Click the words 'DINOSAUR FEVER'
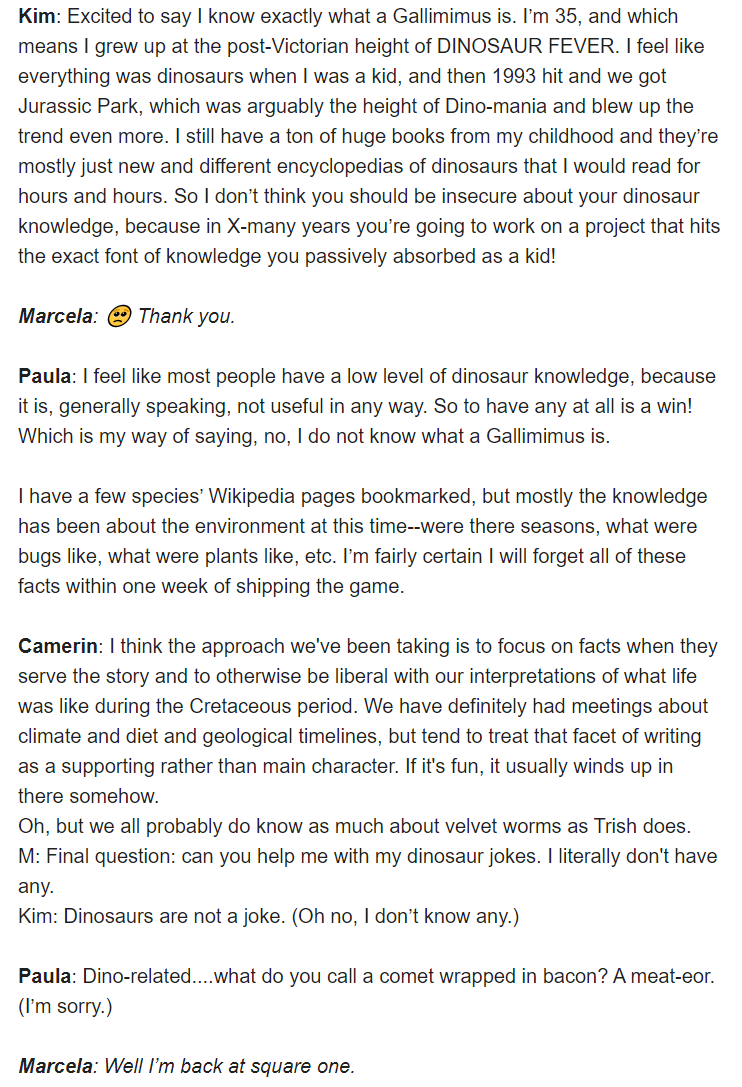This screenshot has width=742, height=1087. tap(526, 46)
